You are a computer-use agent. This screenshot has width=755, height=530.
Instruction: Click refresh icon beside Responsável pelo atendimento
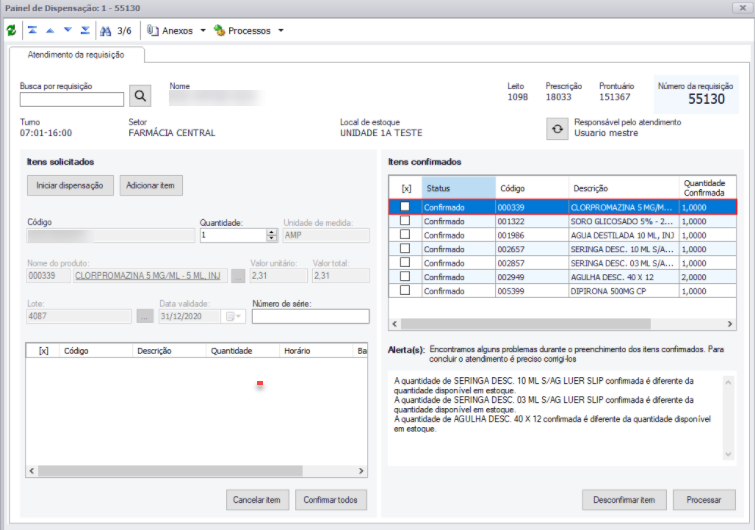pos(557,129)
